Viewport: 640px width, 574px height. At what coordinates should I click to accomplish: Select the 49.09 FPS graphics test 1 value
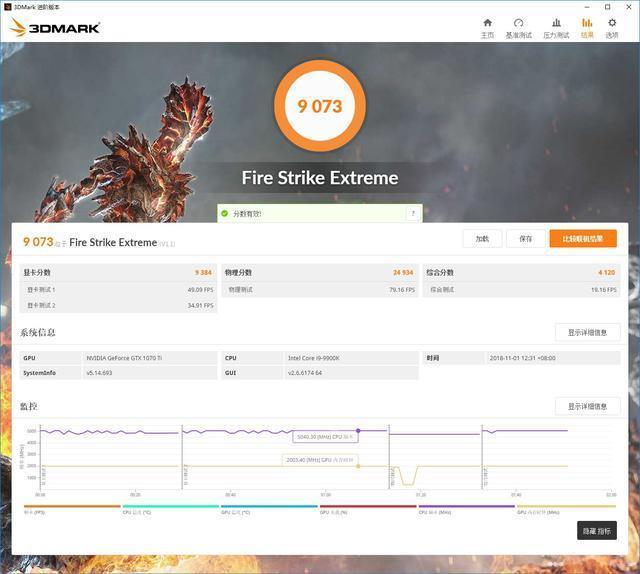point(200,289)
